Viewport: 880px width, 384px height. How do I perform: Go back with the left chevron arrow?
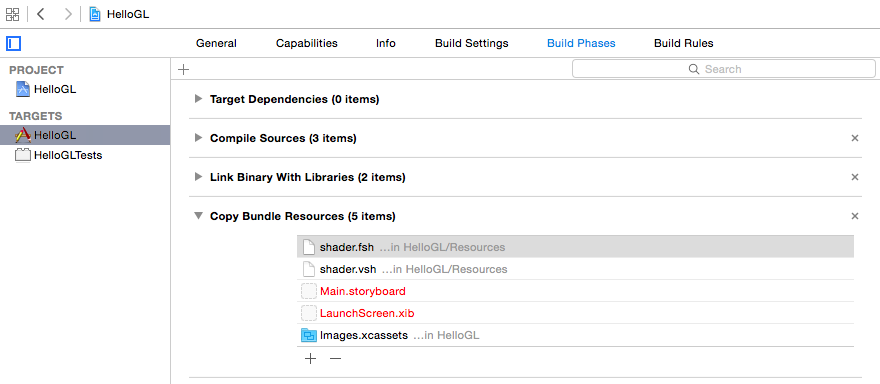click(x=40, y=14)
